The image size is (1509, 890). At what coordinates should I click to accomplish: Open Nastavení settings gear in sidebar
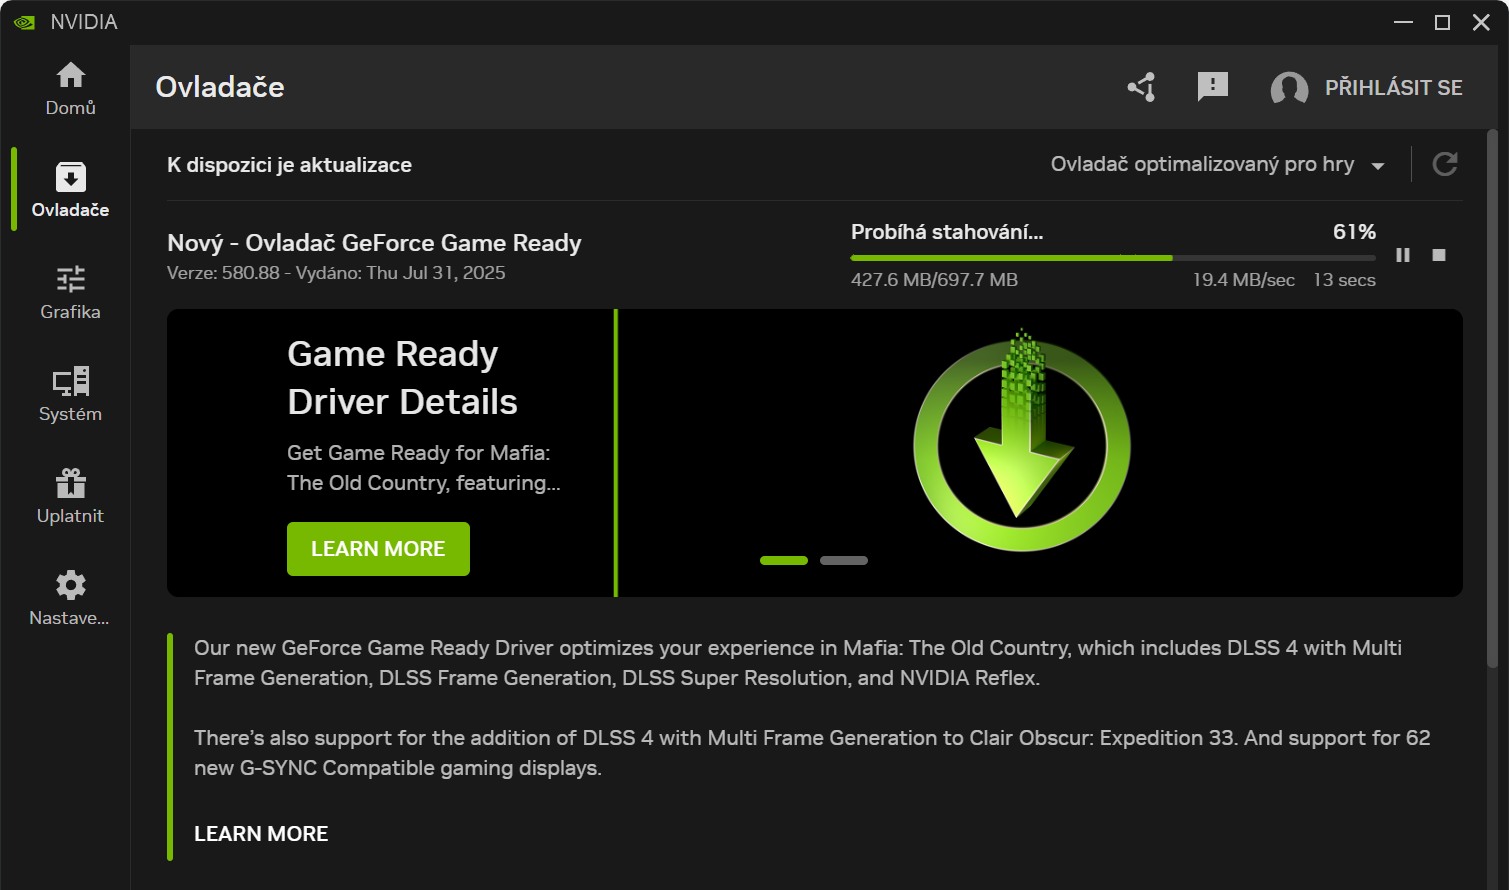[70, 598]
